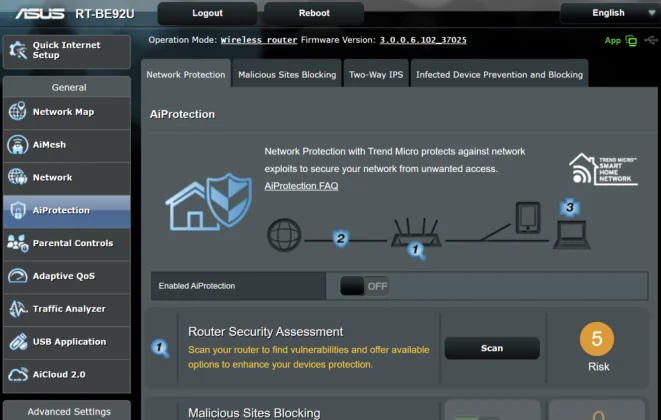Click the router icon in network diagram
This screenshot has width=661, height=420.
point(416,232)
